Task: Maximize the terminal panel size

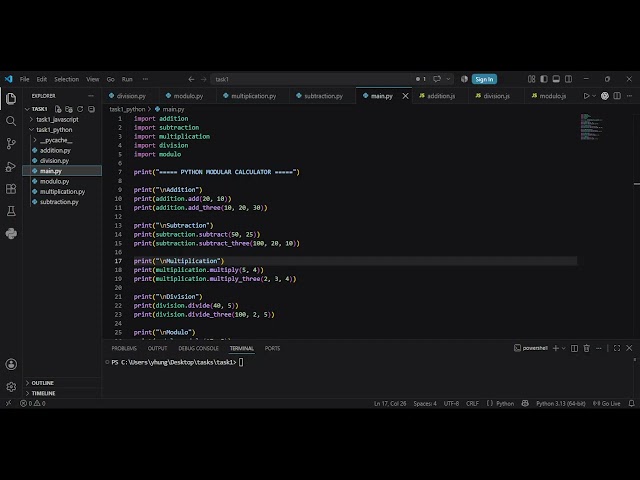Action: (x=617, y=348)
